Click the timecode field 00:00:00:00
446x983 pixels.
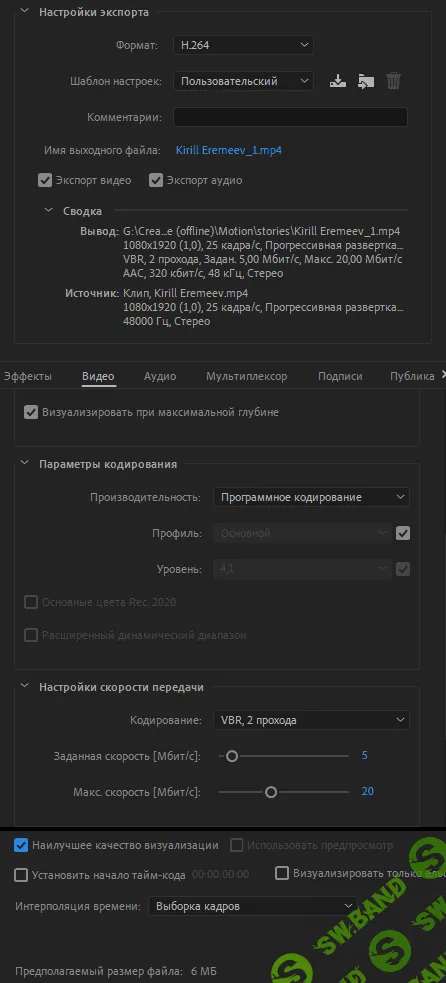tap(220, 875)
